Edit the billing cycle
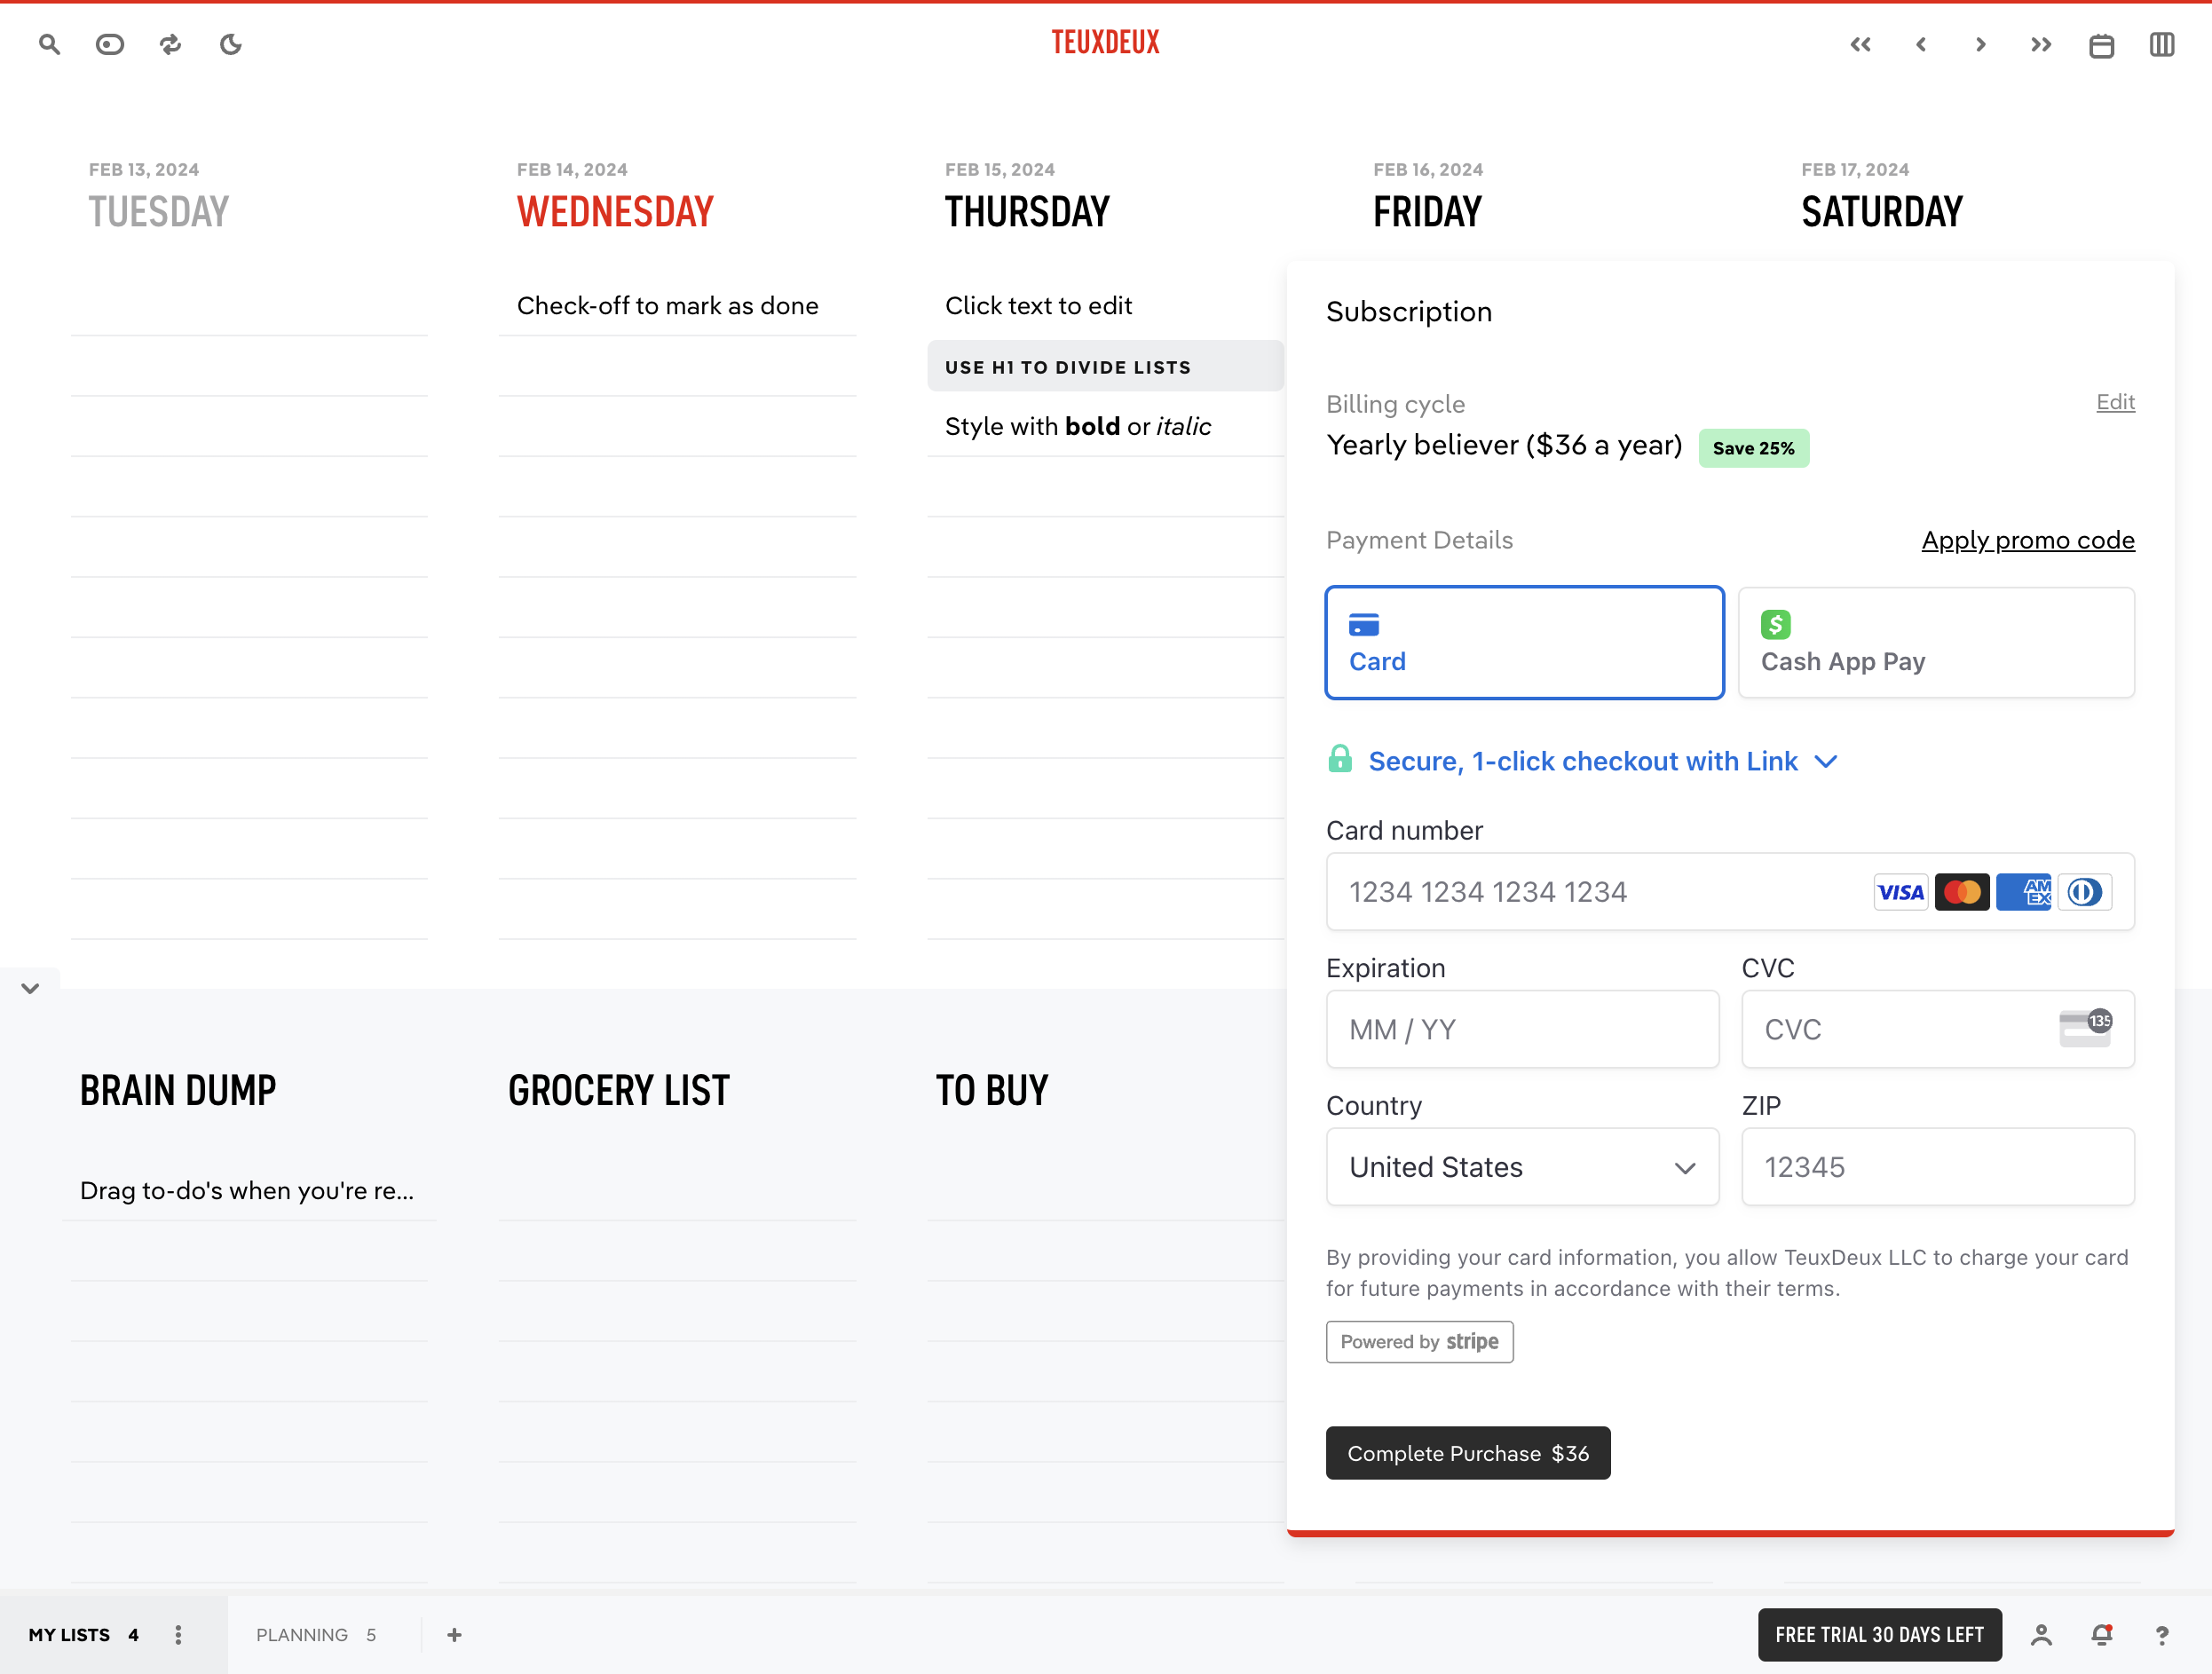 pos(2115,402)
